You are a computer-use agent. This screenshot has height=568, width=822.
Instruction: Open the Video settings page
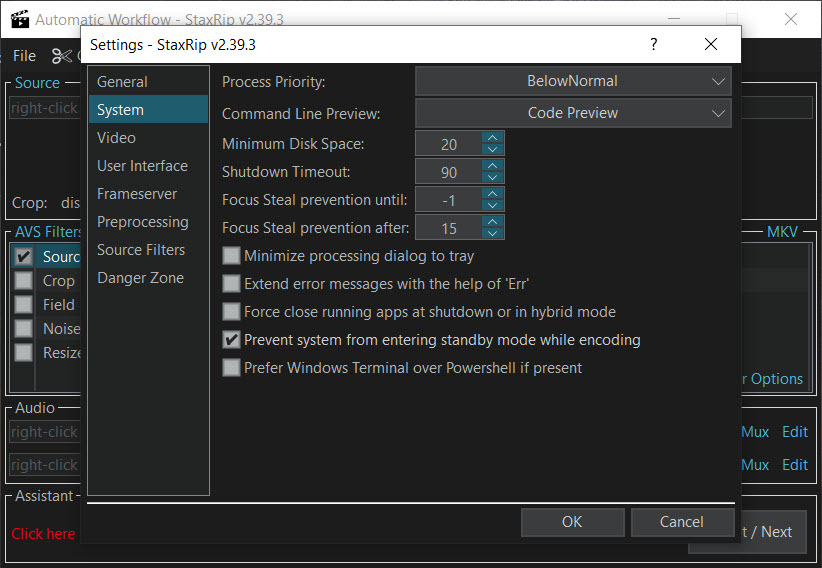click(x=148, y=138)
